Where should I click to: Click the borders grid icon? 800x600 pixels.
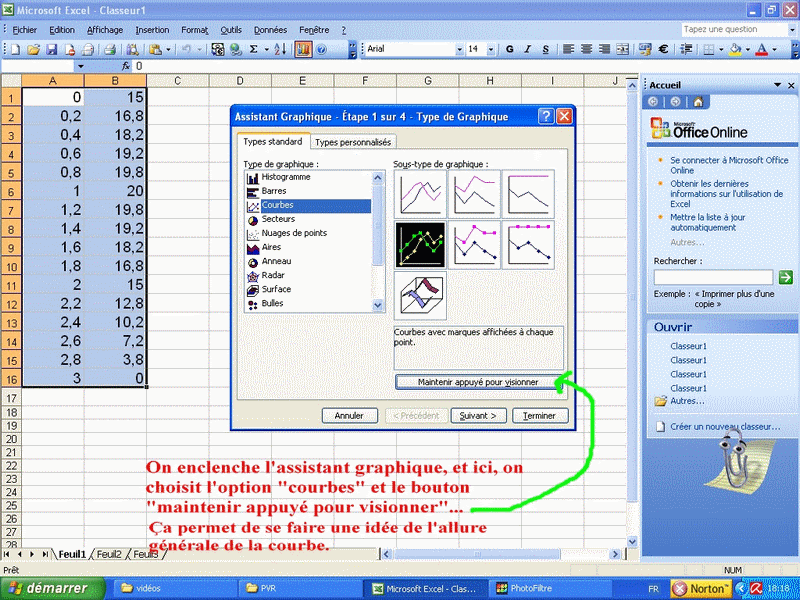(708, 49)
